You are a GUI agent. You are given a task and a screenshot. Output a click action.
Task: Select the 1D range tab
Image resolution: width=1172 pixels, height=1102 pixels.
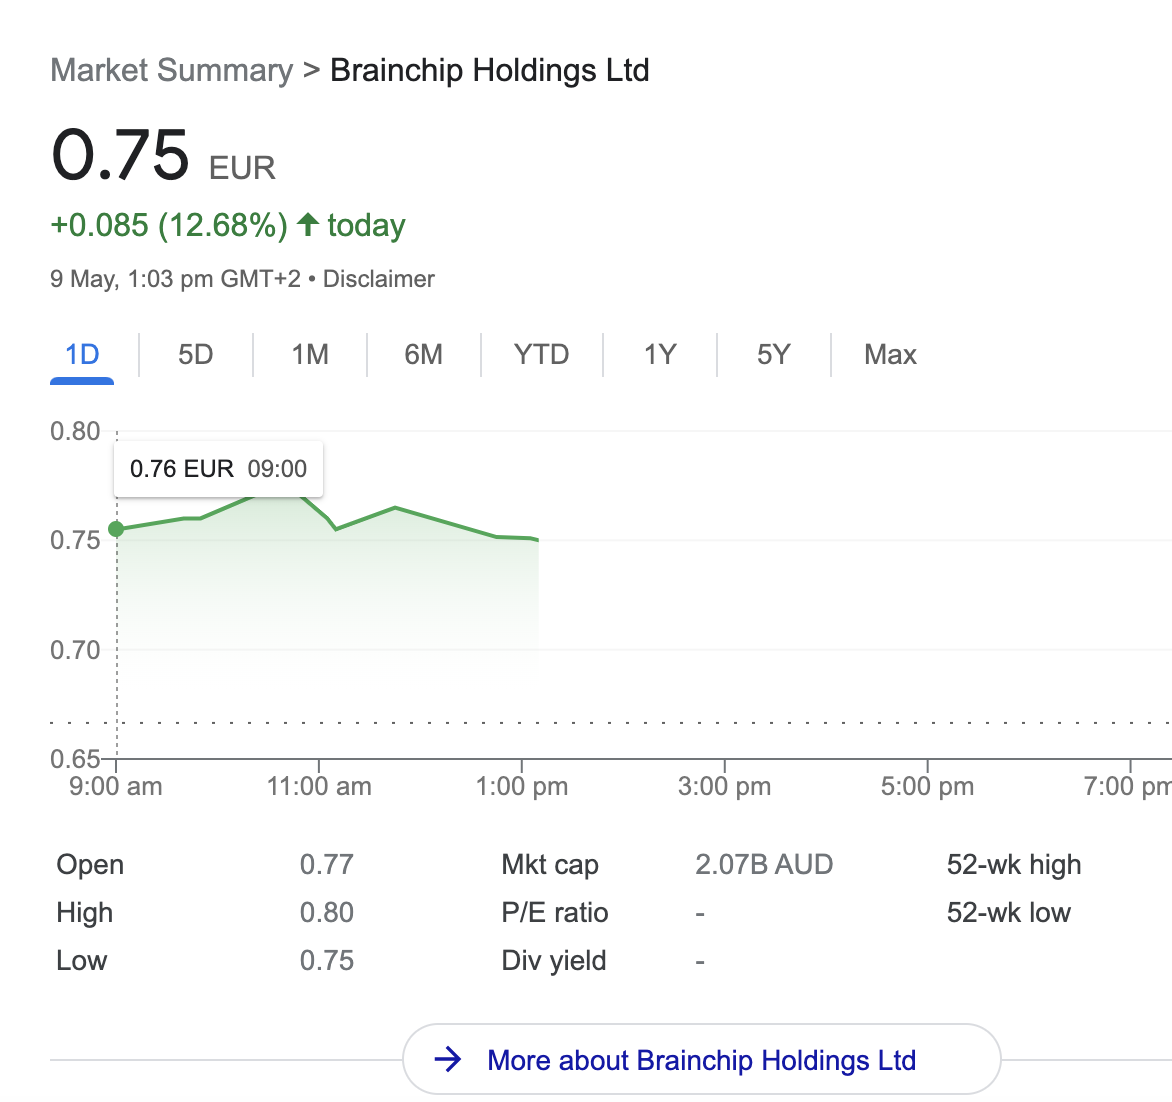[x=82, y=354]
